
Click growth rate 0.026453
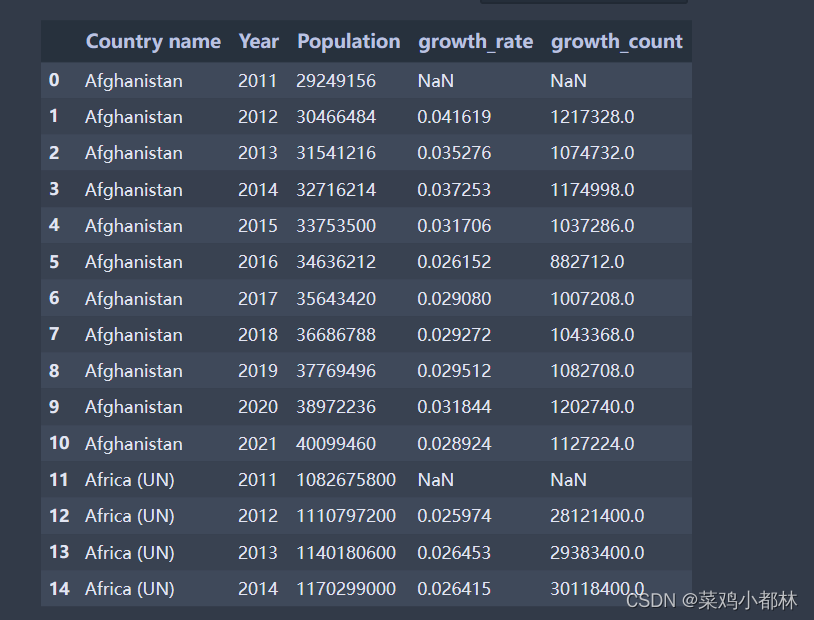point(454,552)
